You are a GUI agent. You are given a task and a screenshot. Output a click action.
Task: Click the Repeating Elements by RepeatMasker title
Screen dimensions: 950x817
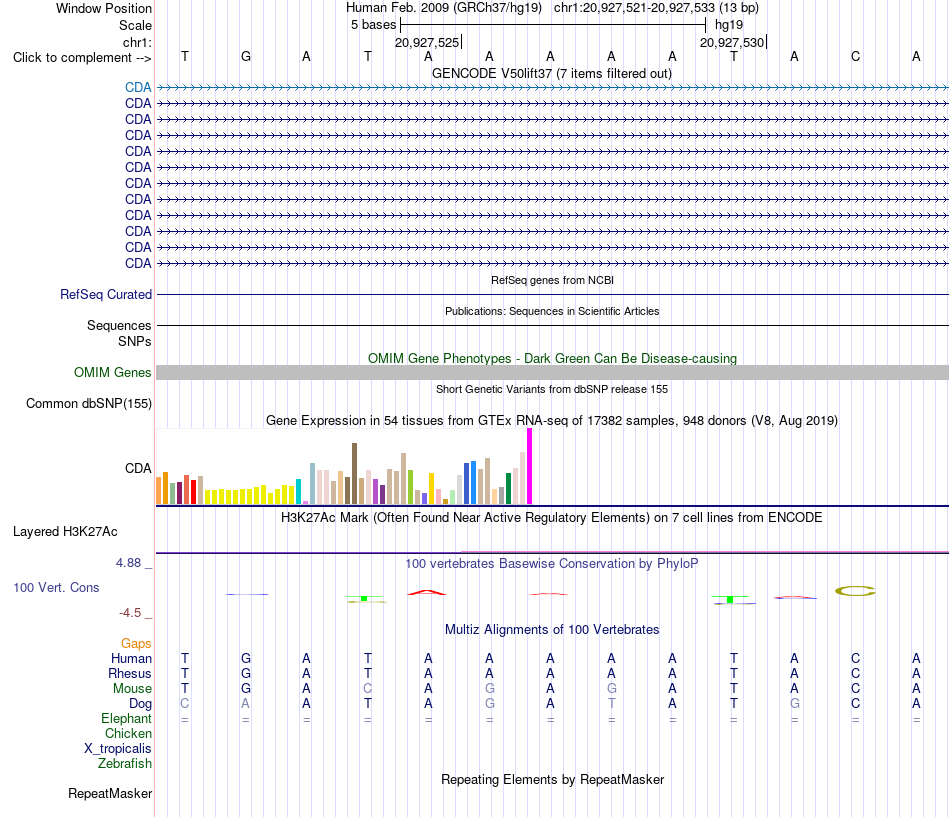click(x=552, y=780)
